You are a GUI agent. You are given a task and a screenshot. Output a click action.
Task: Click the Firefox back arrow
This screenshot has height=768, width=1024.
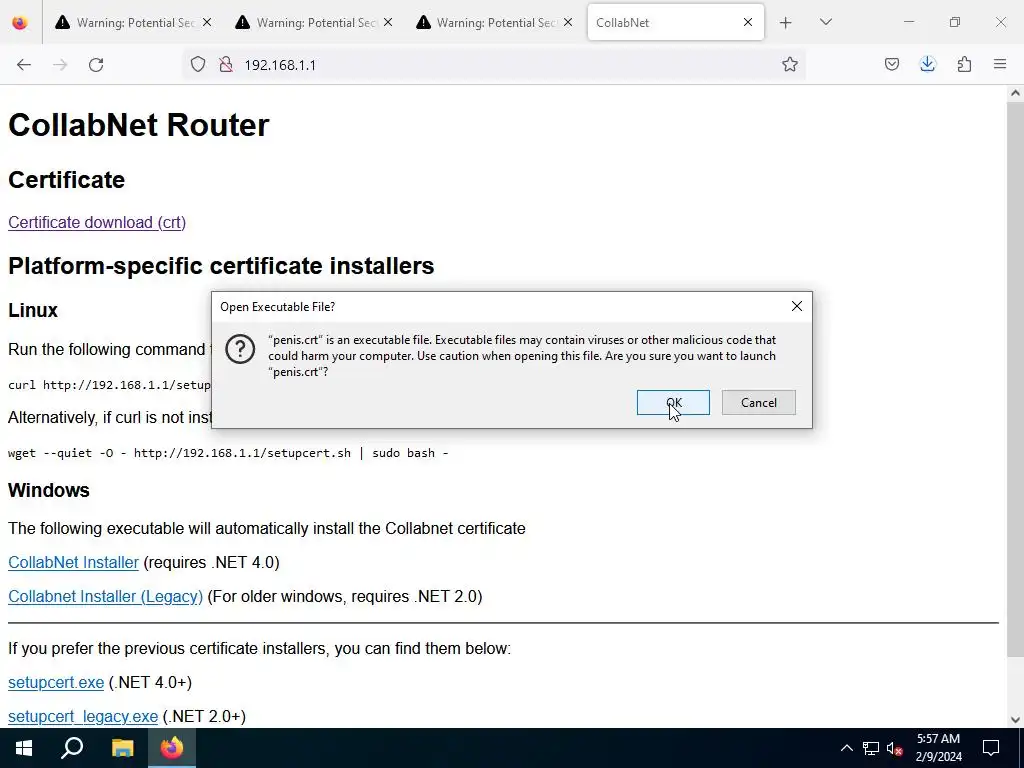point(24,65)
